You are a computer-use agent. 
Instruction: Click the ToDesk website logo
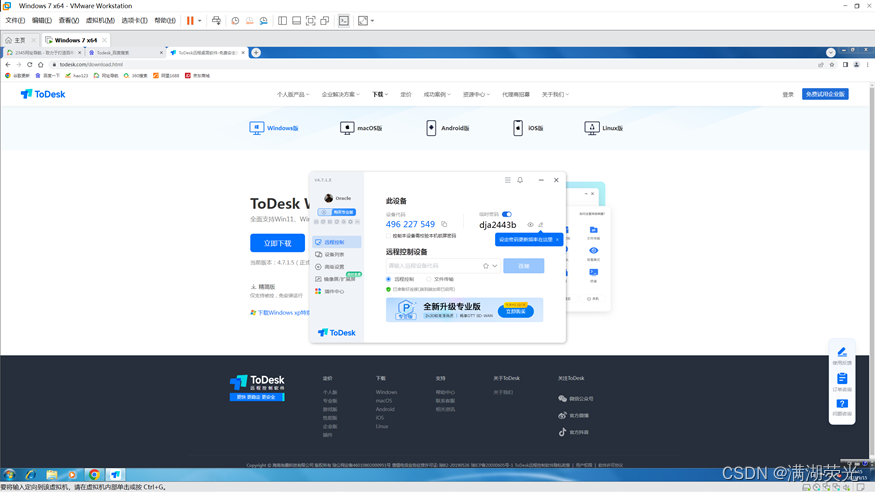coord(43,94)
